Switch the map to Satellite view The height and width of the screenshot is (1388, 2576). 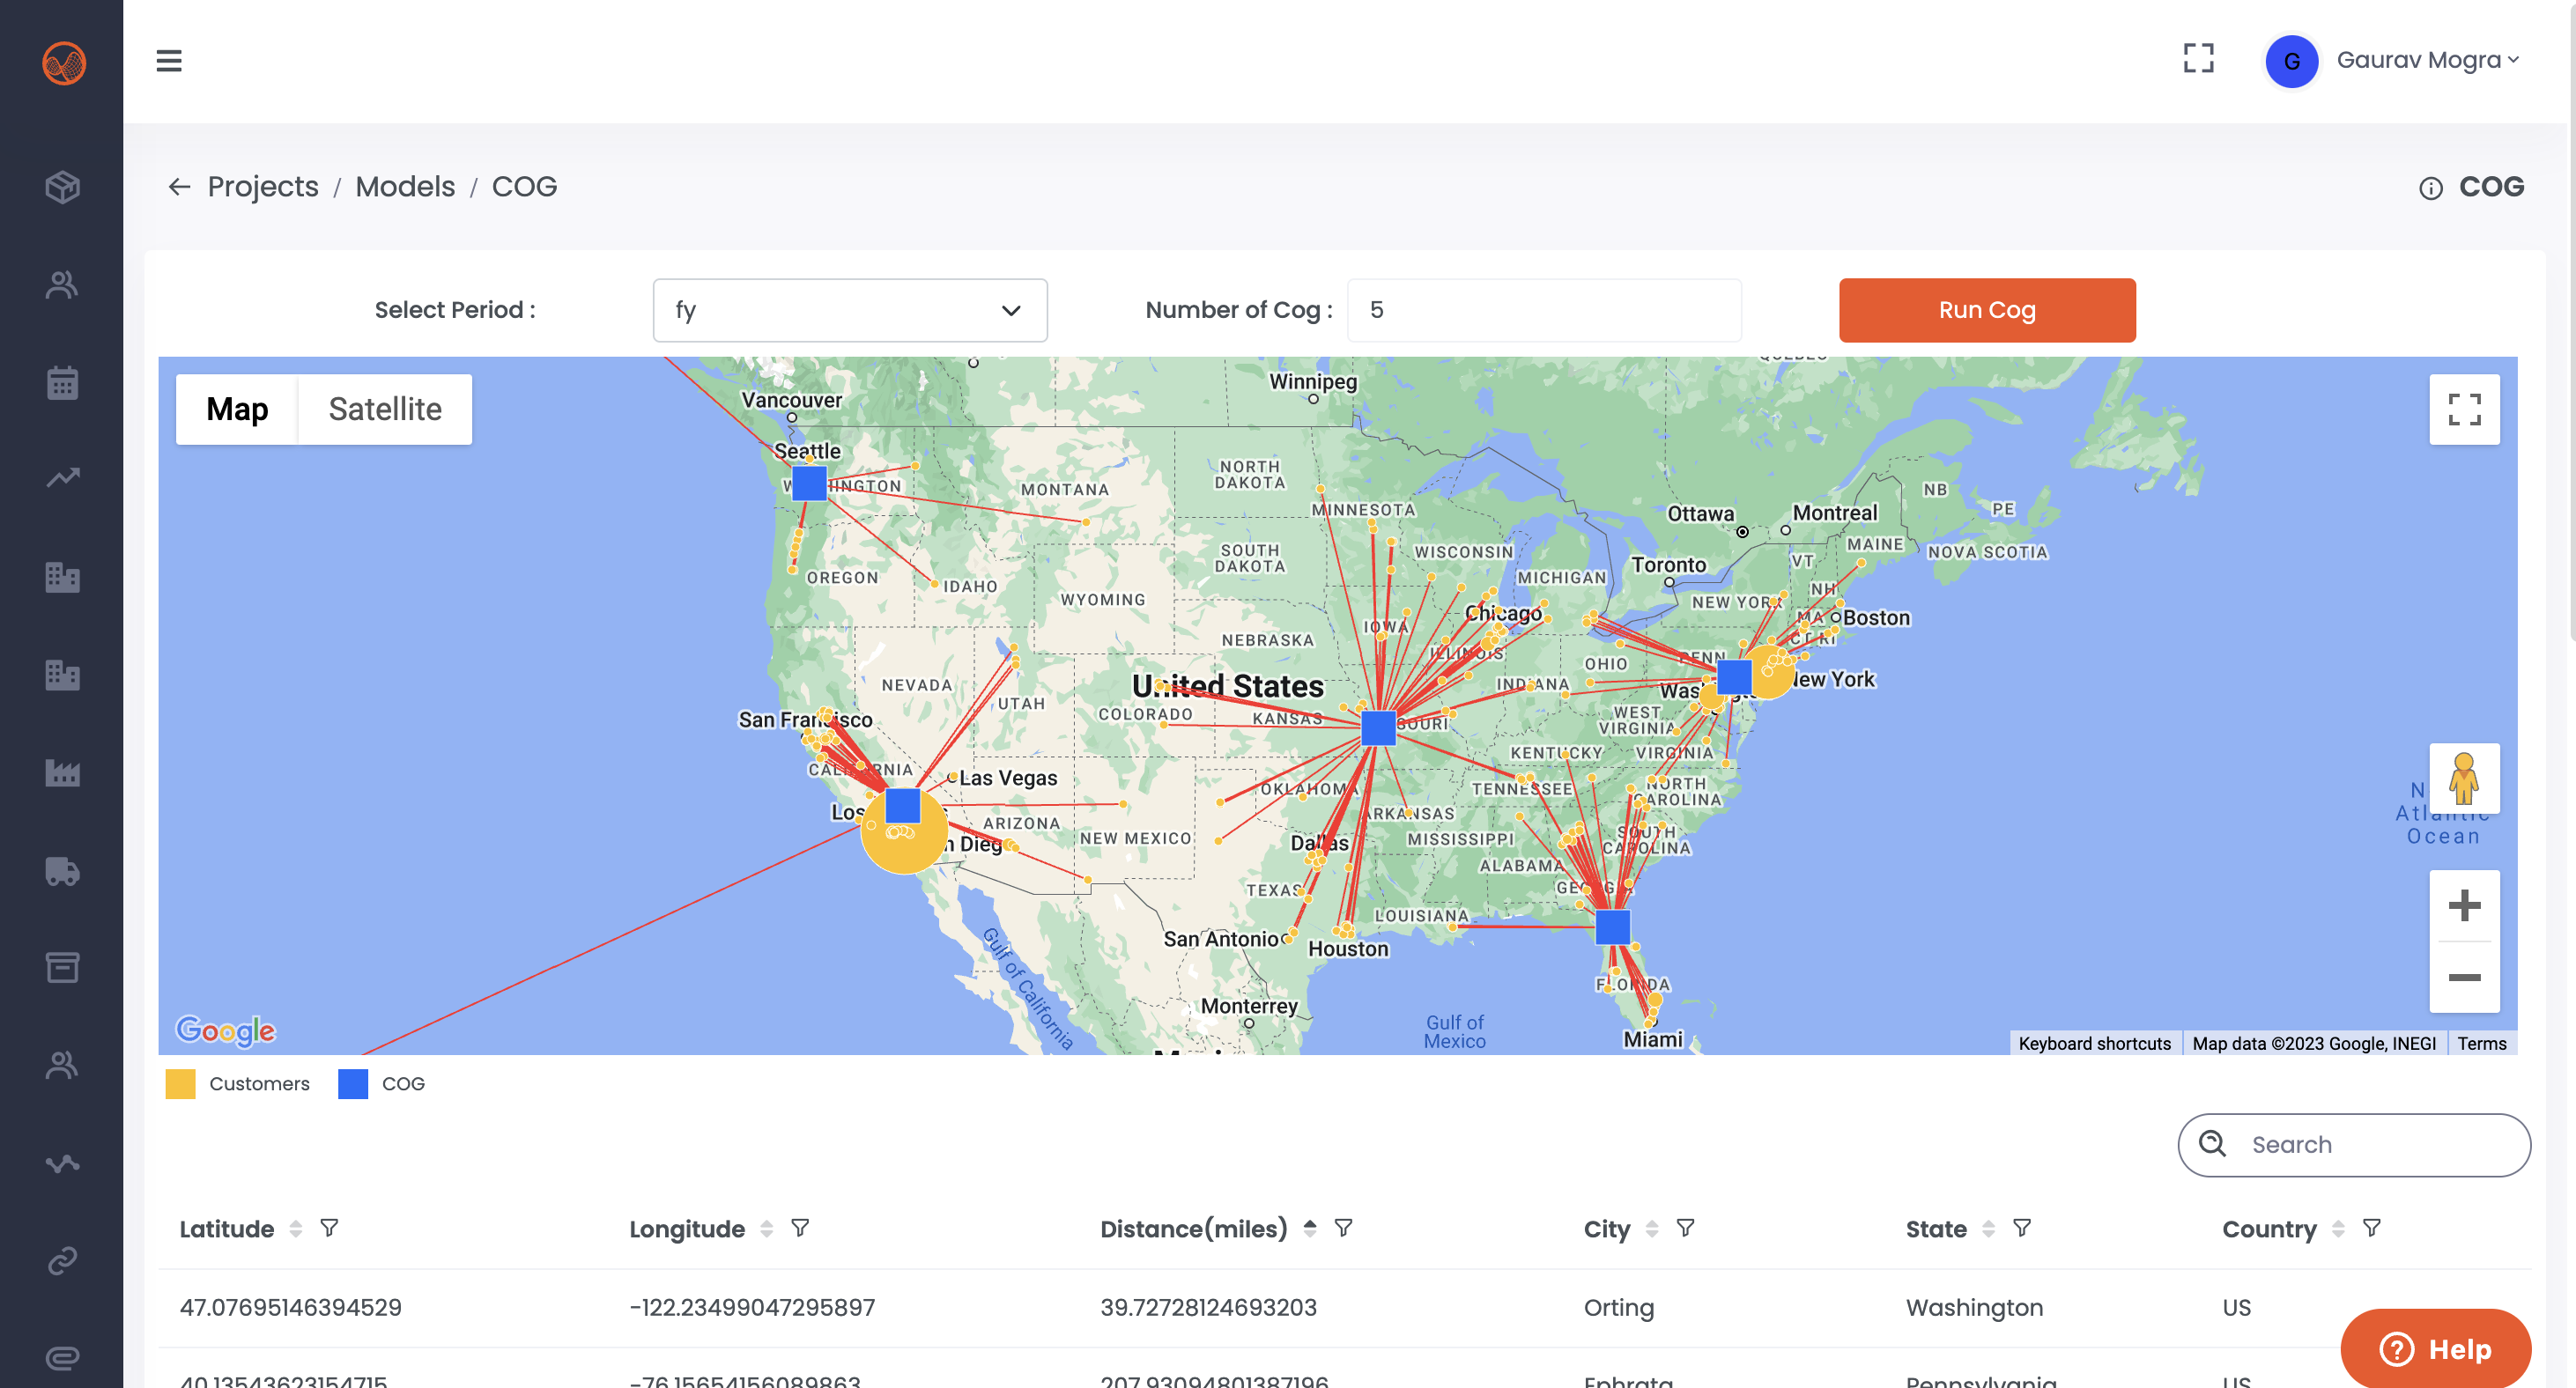pos(385,409)
